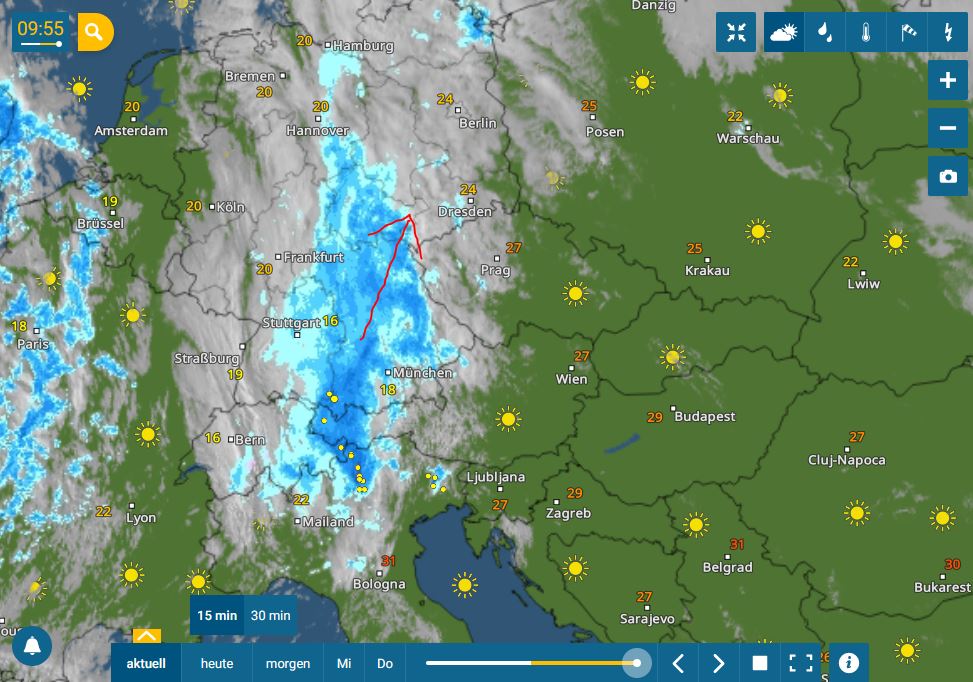Switch to the precipitation raindrops layer
Viewport: 973px width, 682px height.
point(825,32)
